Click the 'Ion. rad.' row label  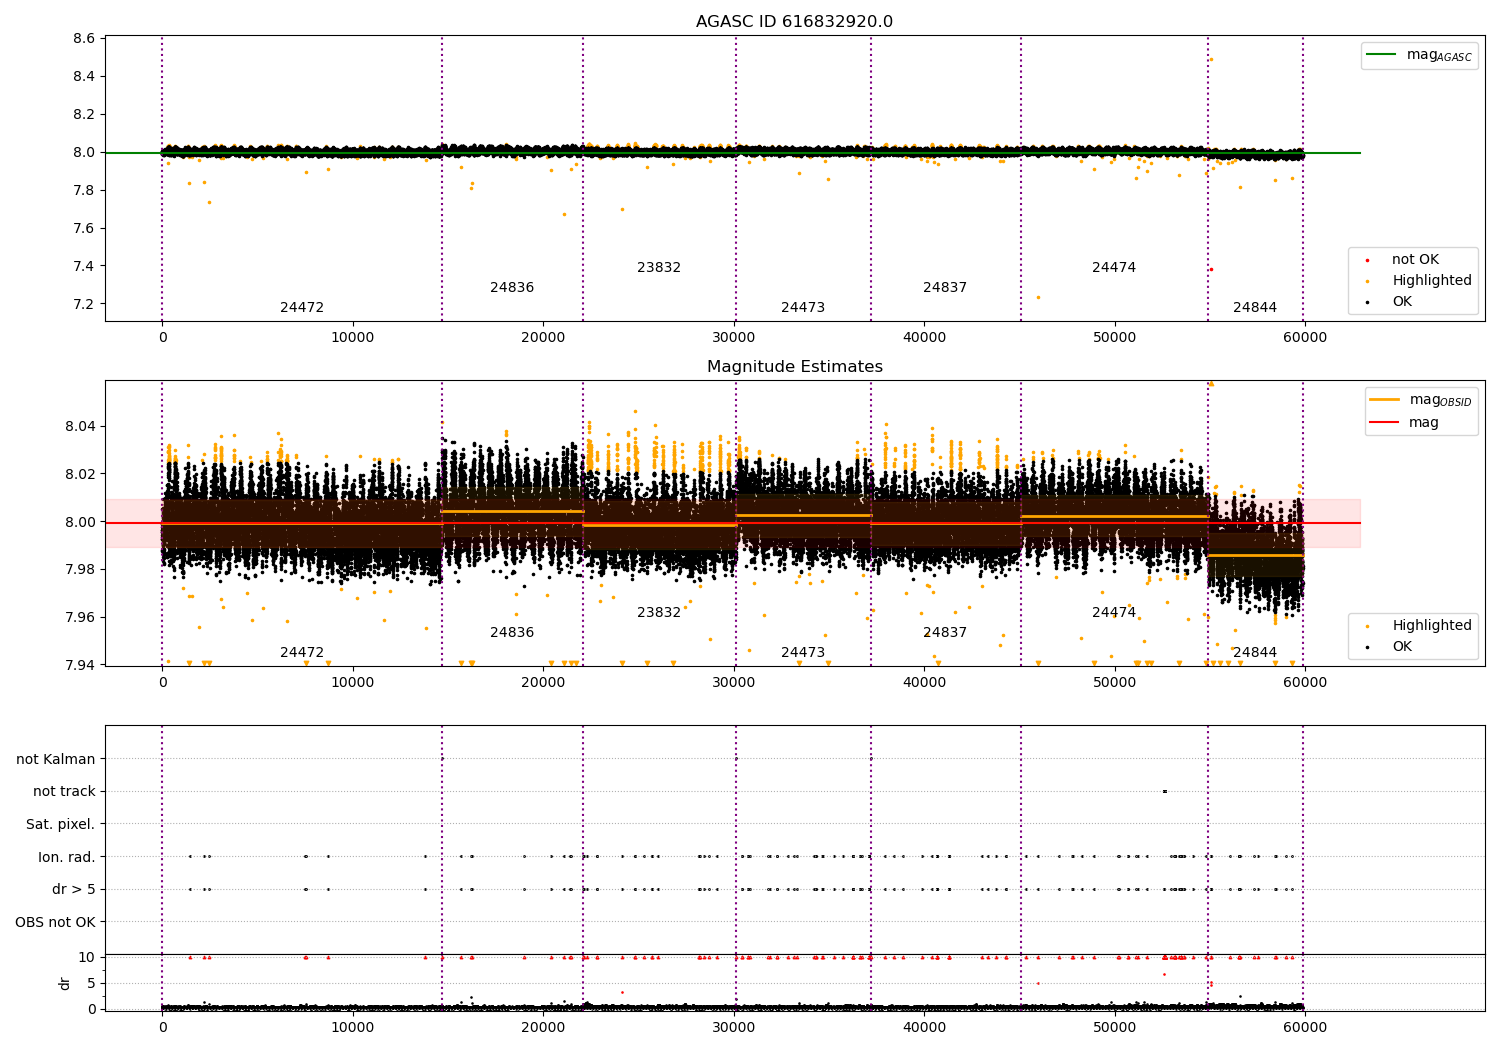pyautogui.click(x=67, y=857)
